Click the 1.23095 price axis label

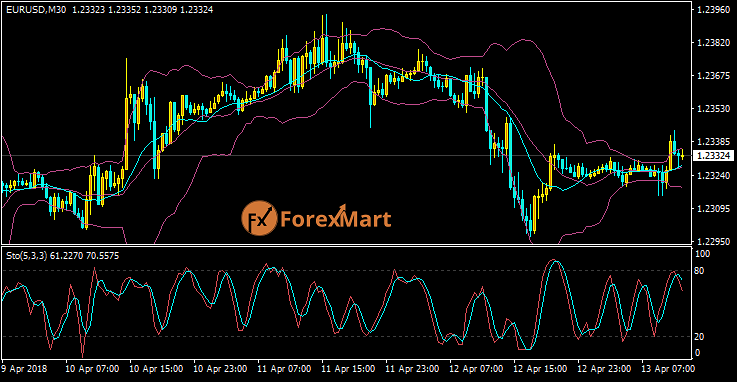pyautogui.click(x=713, y=208)
